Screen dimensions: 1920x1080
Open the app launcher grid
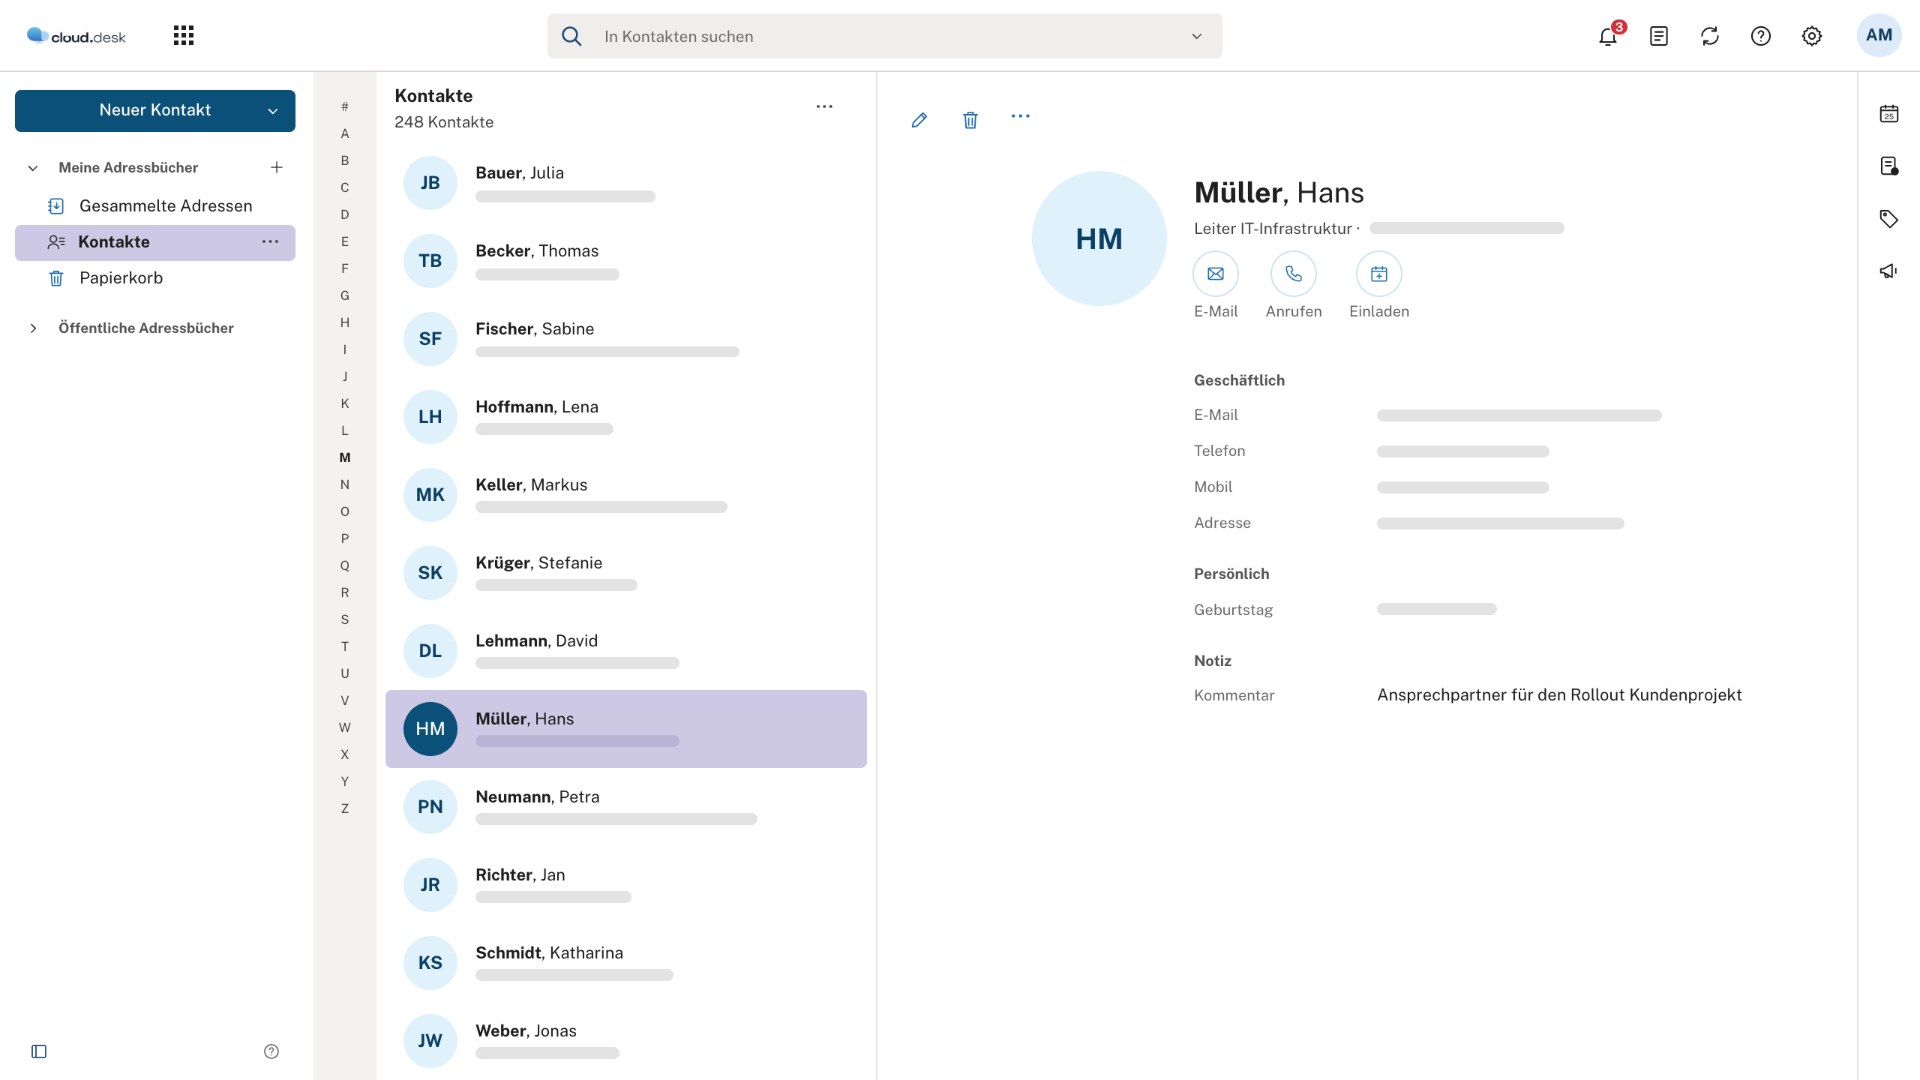(183, 36)
